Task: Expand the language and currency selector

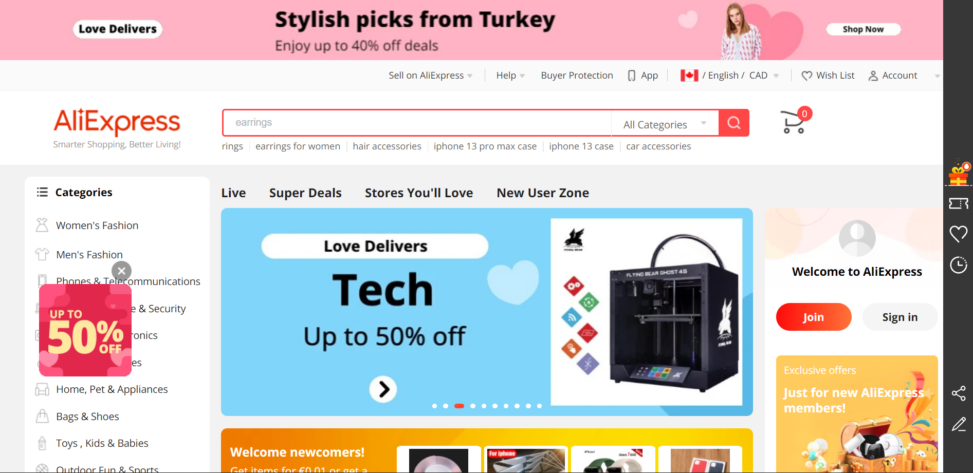Action: coord(730,76)
